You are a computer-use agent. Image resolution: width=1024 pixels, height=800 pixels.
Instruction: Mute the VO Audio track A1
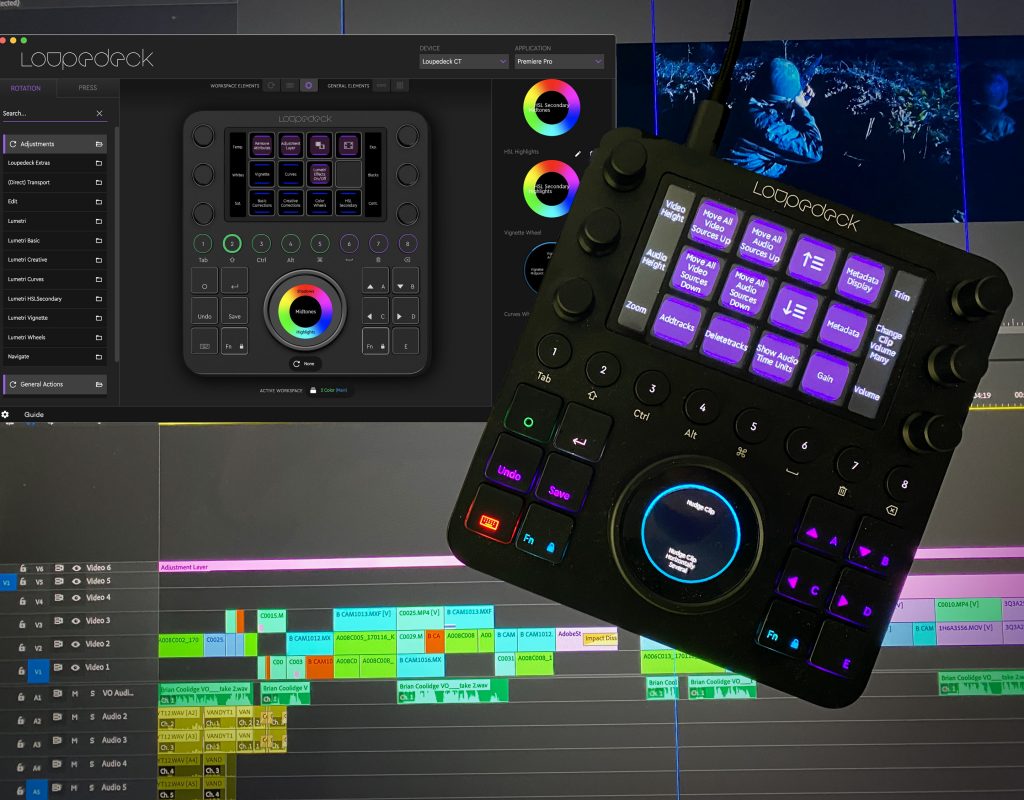point(74,694)
